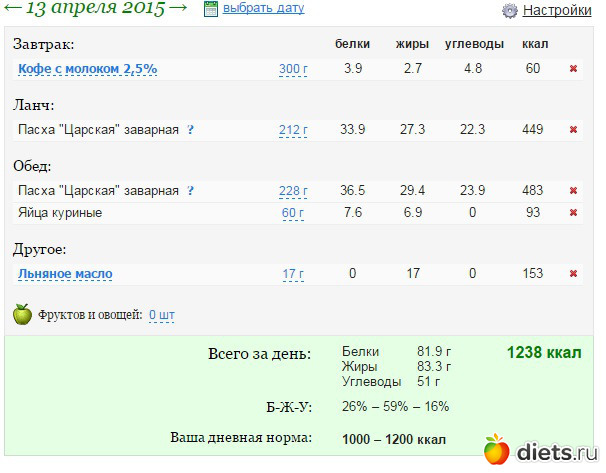Delete the dinner Пасха "Царская" entry
This screenshot has height=473, width=606.
tap(573, 191)
